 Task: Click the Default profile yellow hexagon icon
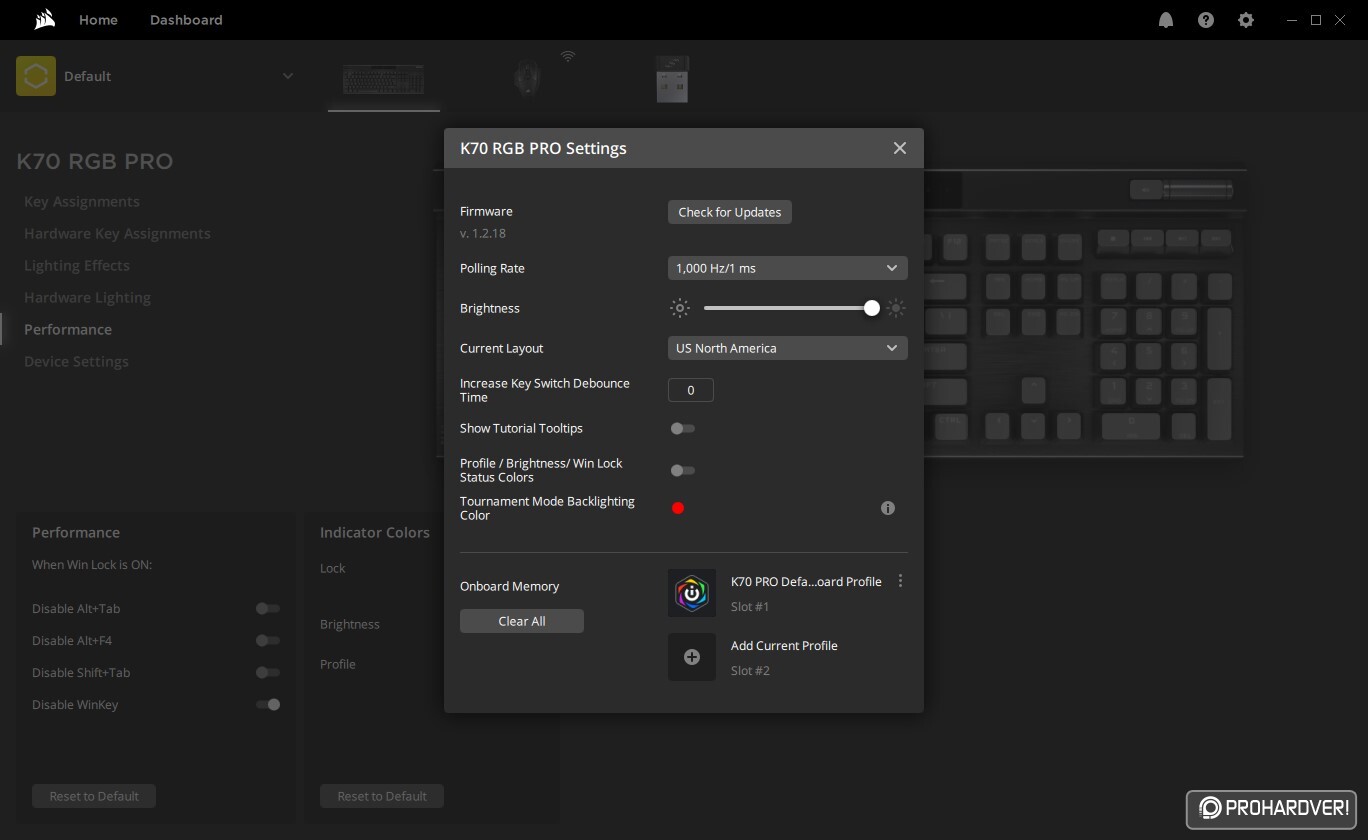click(x=36, y=76)
